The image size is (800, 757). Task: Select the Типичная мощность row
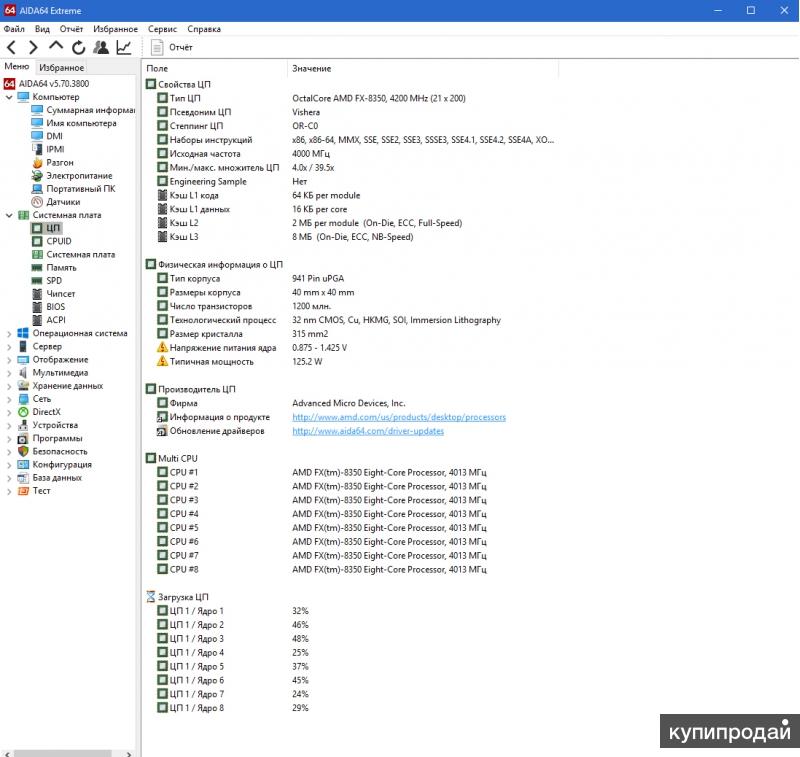pos(239,362)
